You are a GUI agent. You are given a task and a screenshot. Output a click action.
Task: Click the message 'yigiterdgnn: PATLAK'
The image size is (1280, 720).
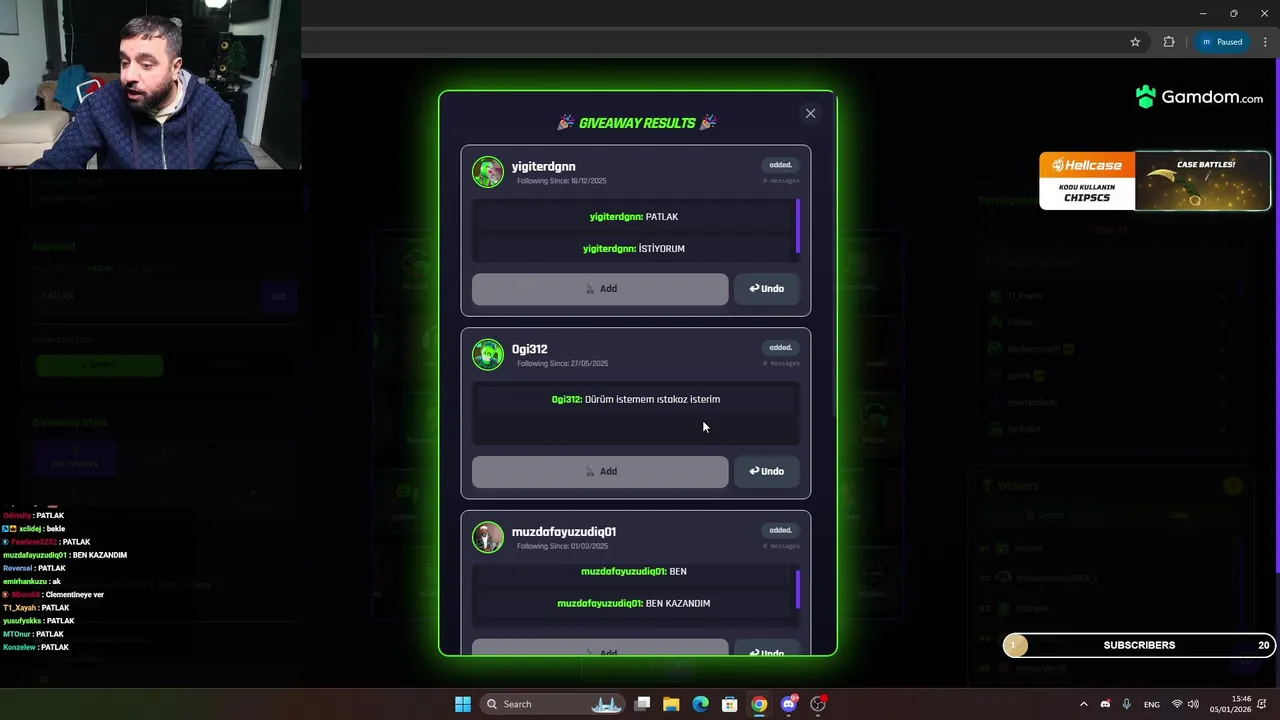634,217
